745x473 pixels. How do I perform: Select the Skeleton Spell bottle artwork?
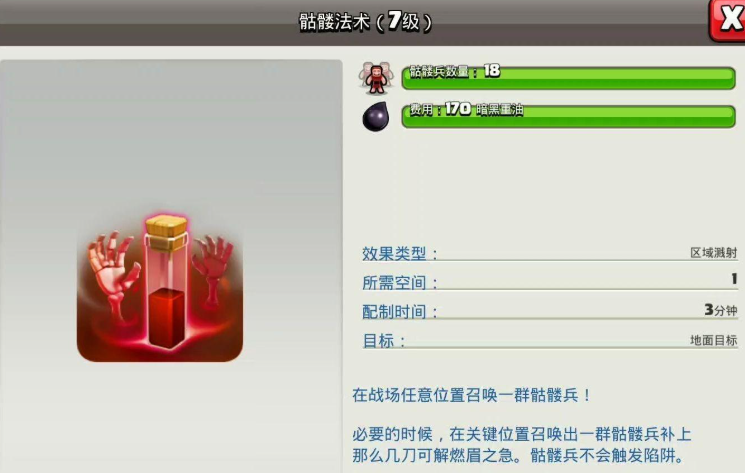(x=160, y=288)
